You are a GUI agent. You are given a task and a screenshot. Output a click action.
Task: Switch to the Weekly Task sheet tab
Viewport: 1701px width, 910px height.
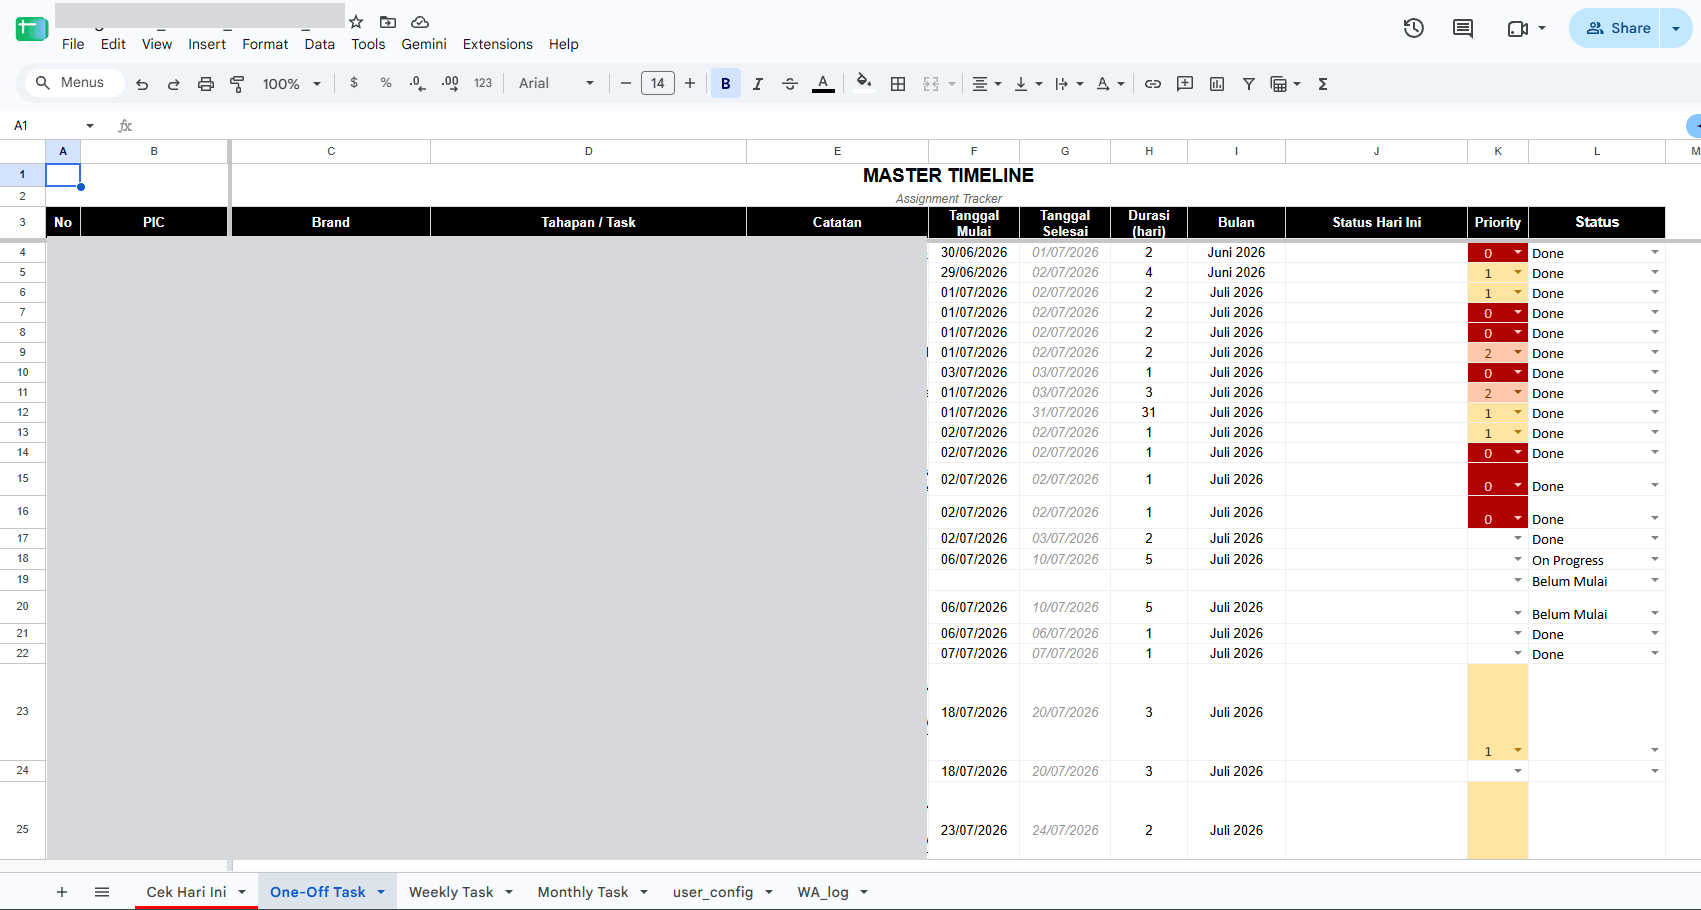coord(451,892)
